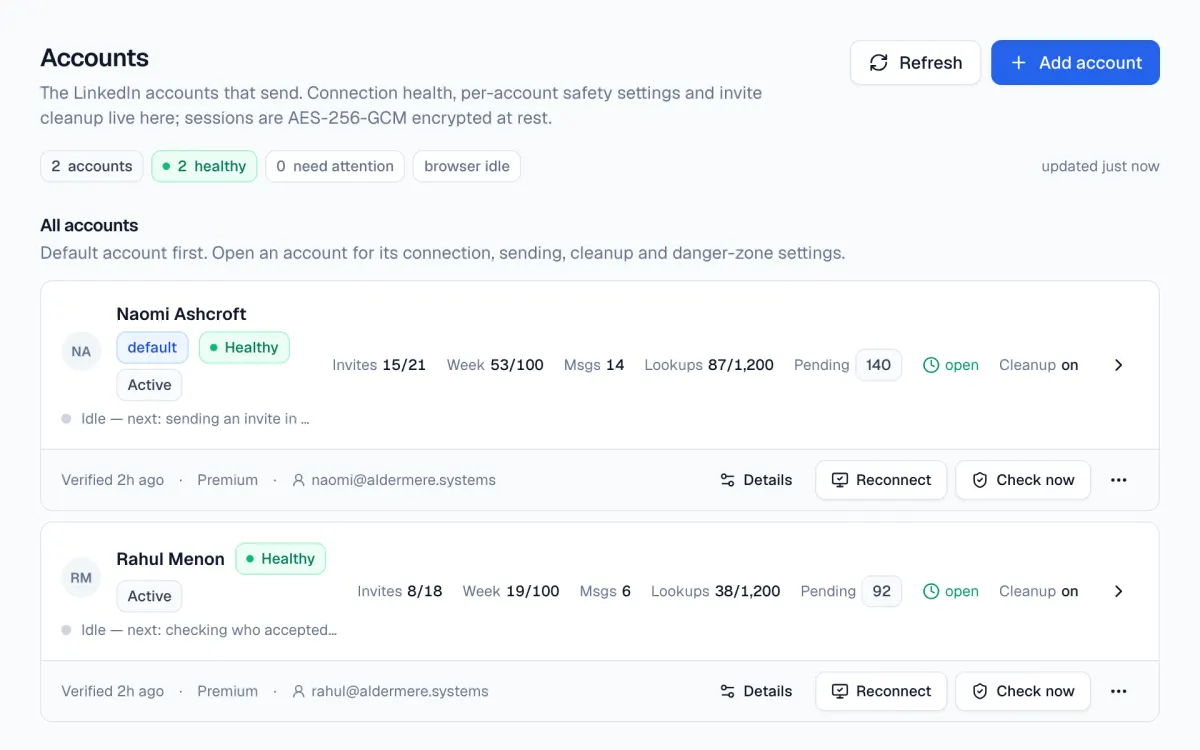Click the Add account button

coord(1075,62)
